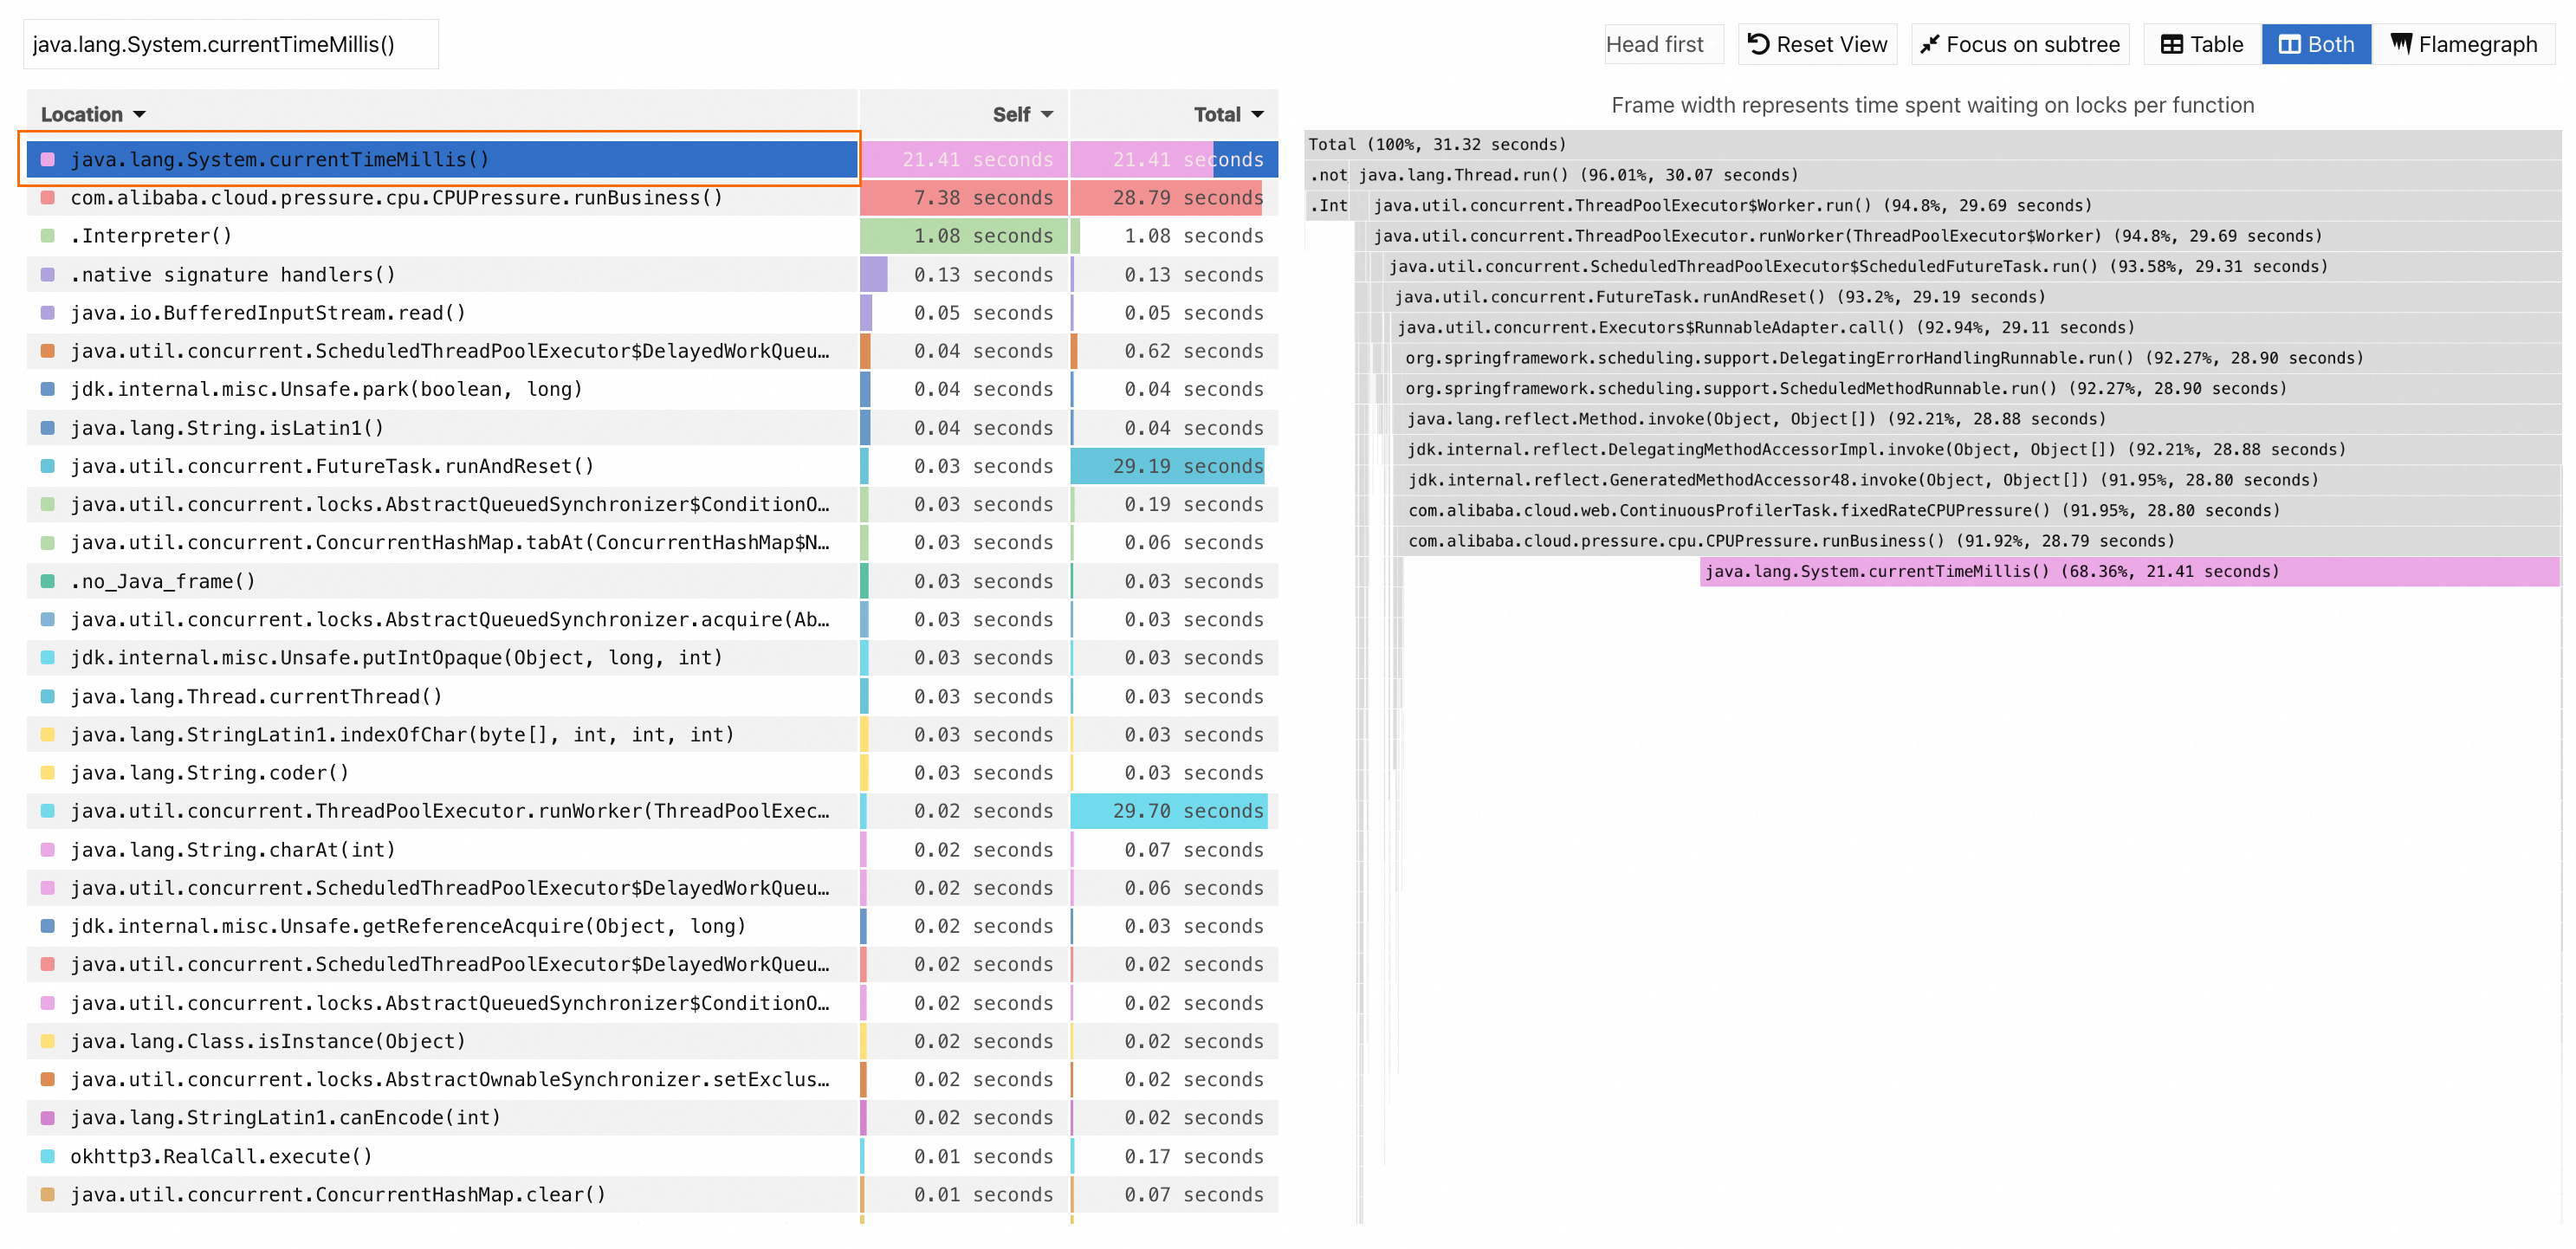This screenshot has height=1249, width=2576.
Task: Click the pink swatch beside System.currentTimeMillis()
Action: point(47,159)
